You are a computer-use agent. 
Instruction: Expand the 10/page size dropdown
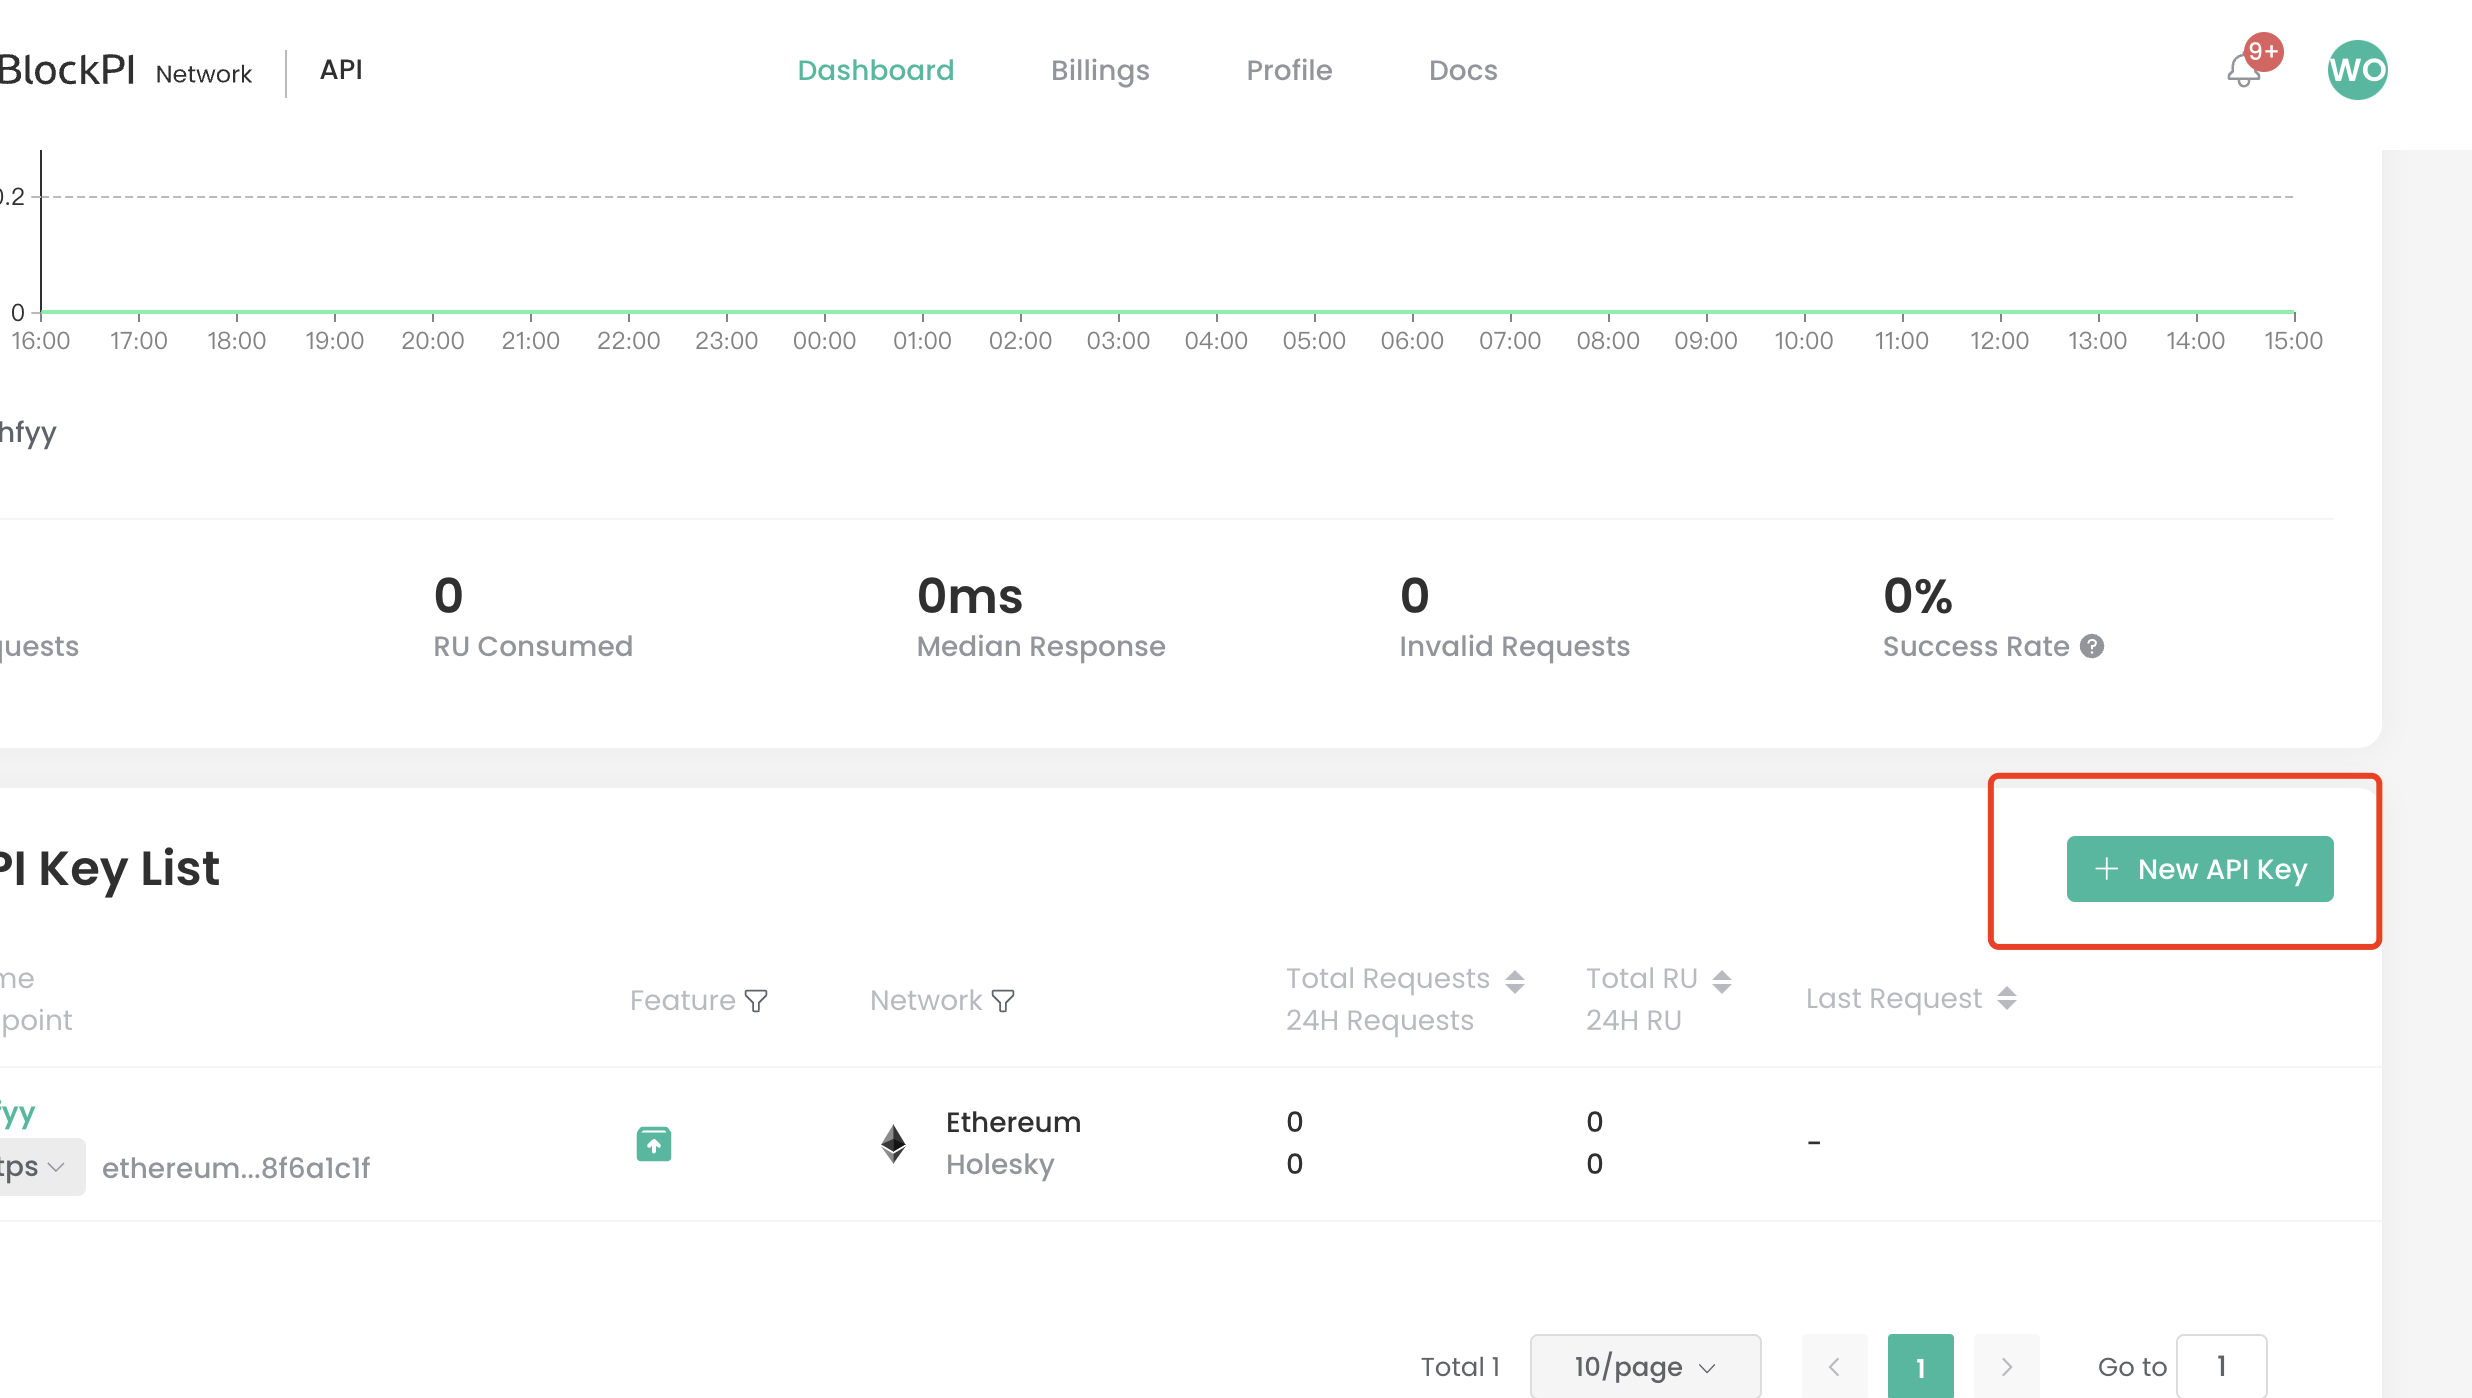1645,1366
